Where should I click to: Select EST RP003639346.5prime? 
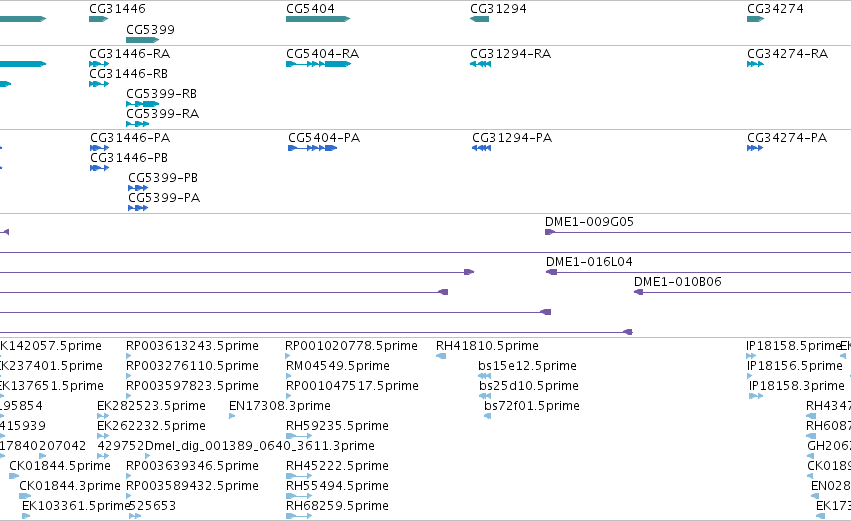[193, 467]
